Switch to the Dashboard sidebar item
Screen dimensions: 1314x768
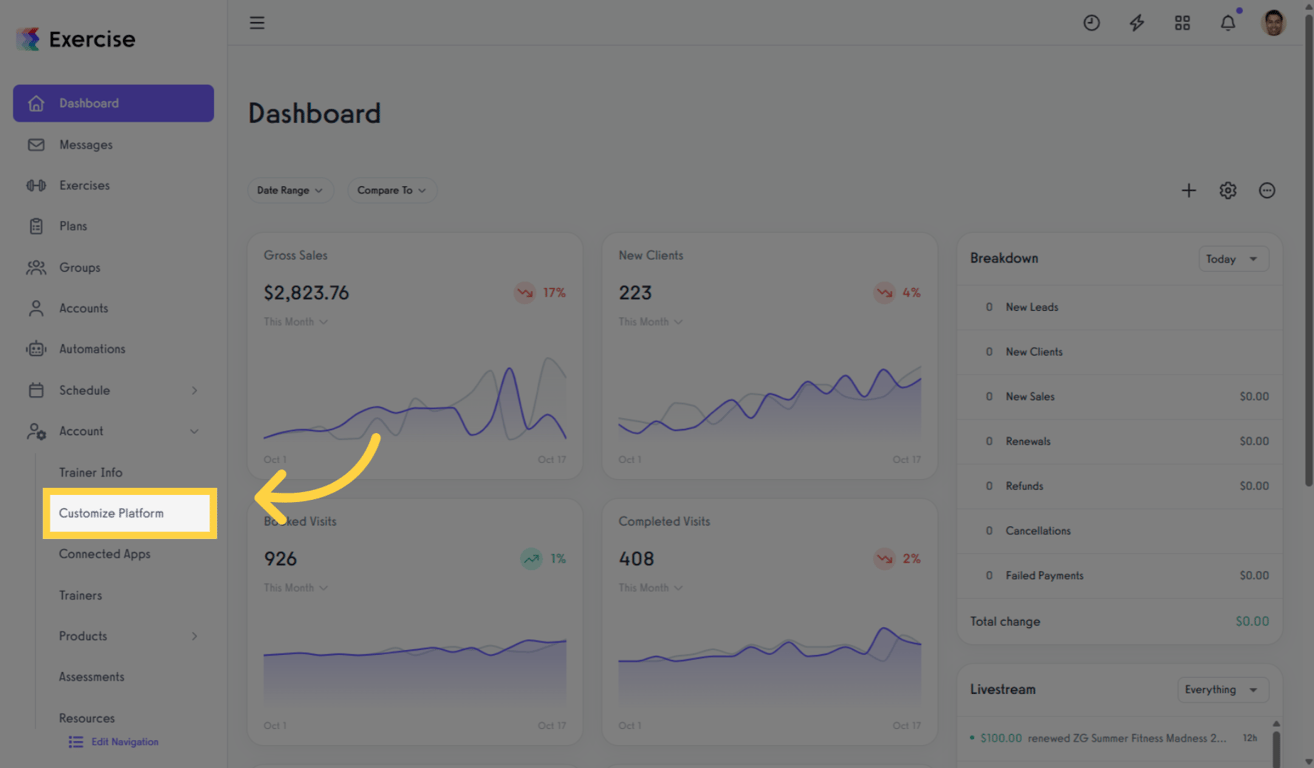pos(89,103)
